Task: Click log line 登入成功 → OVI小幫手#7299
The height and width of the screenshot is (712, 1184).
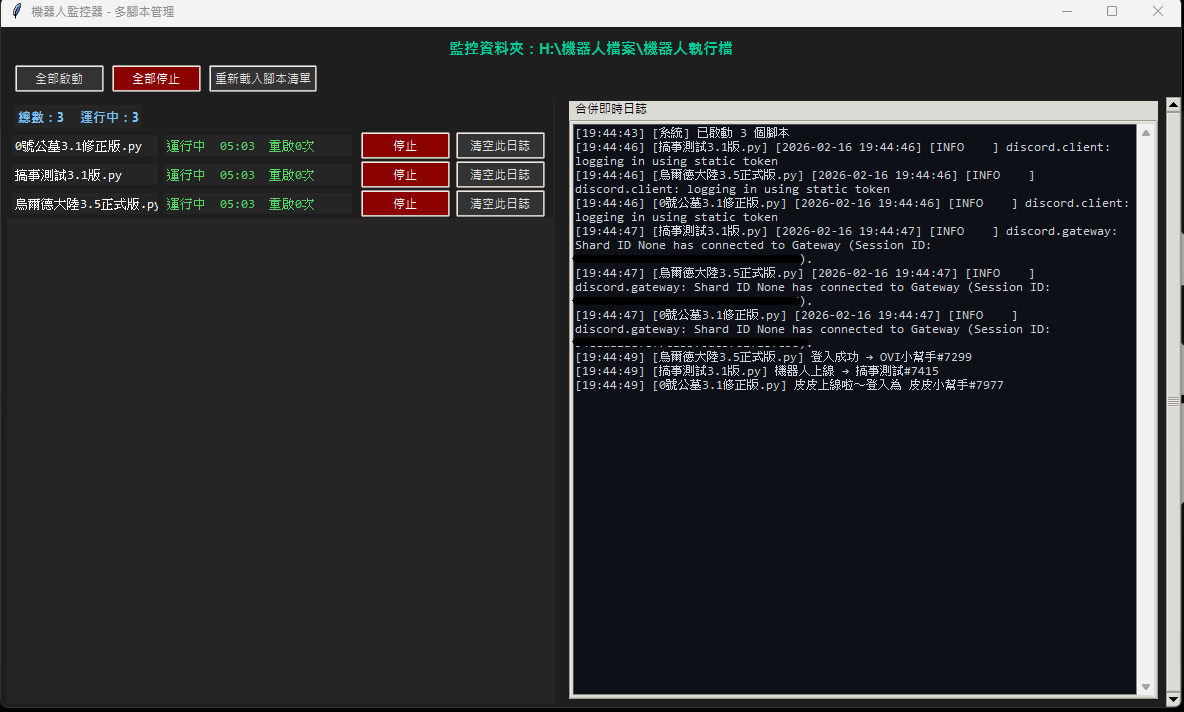Action: coord(773,357)
